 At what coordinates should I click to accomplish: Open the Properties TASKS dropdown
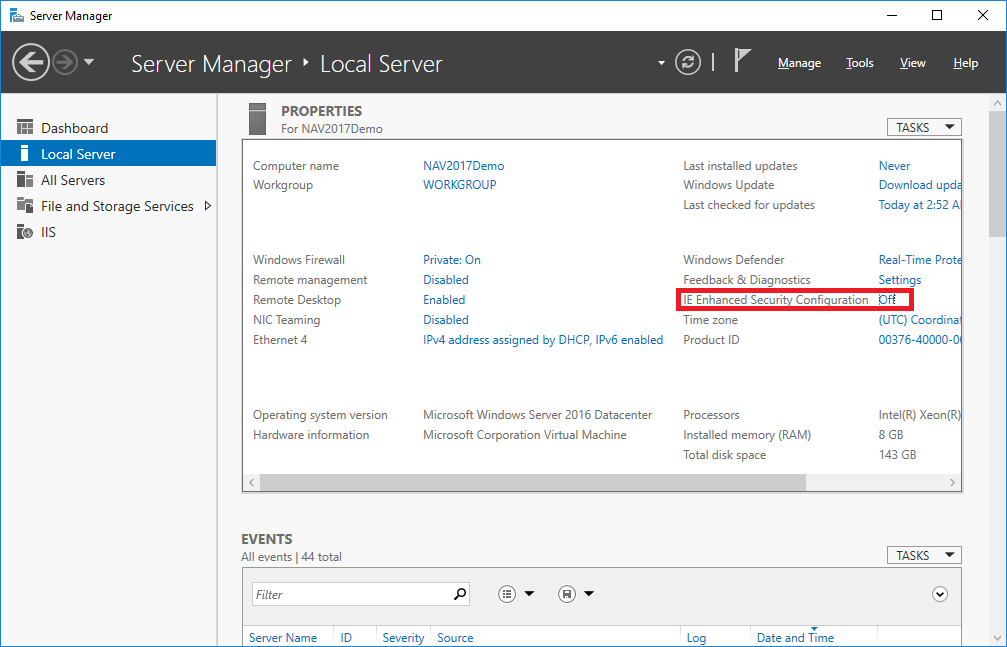tap(924, 127)
